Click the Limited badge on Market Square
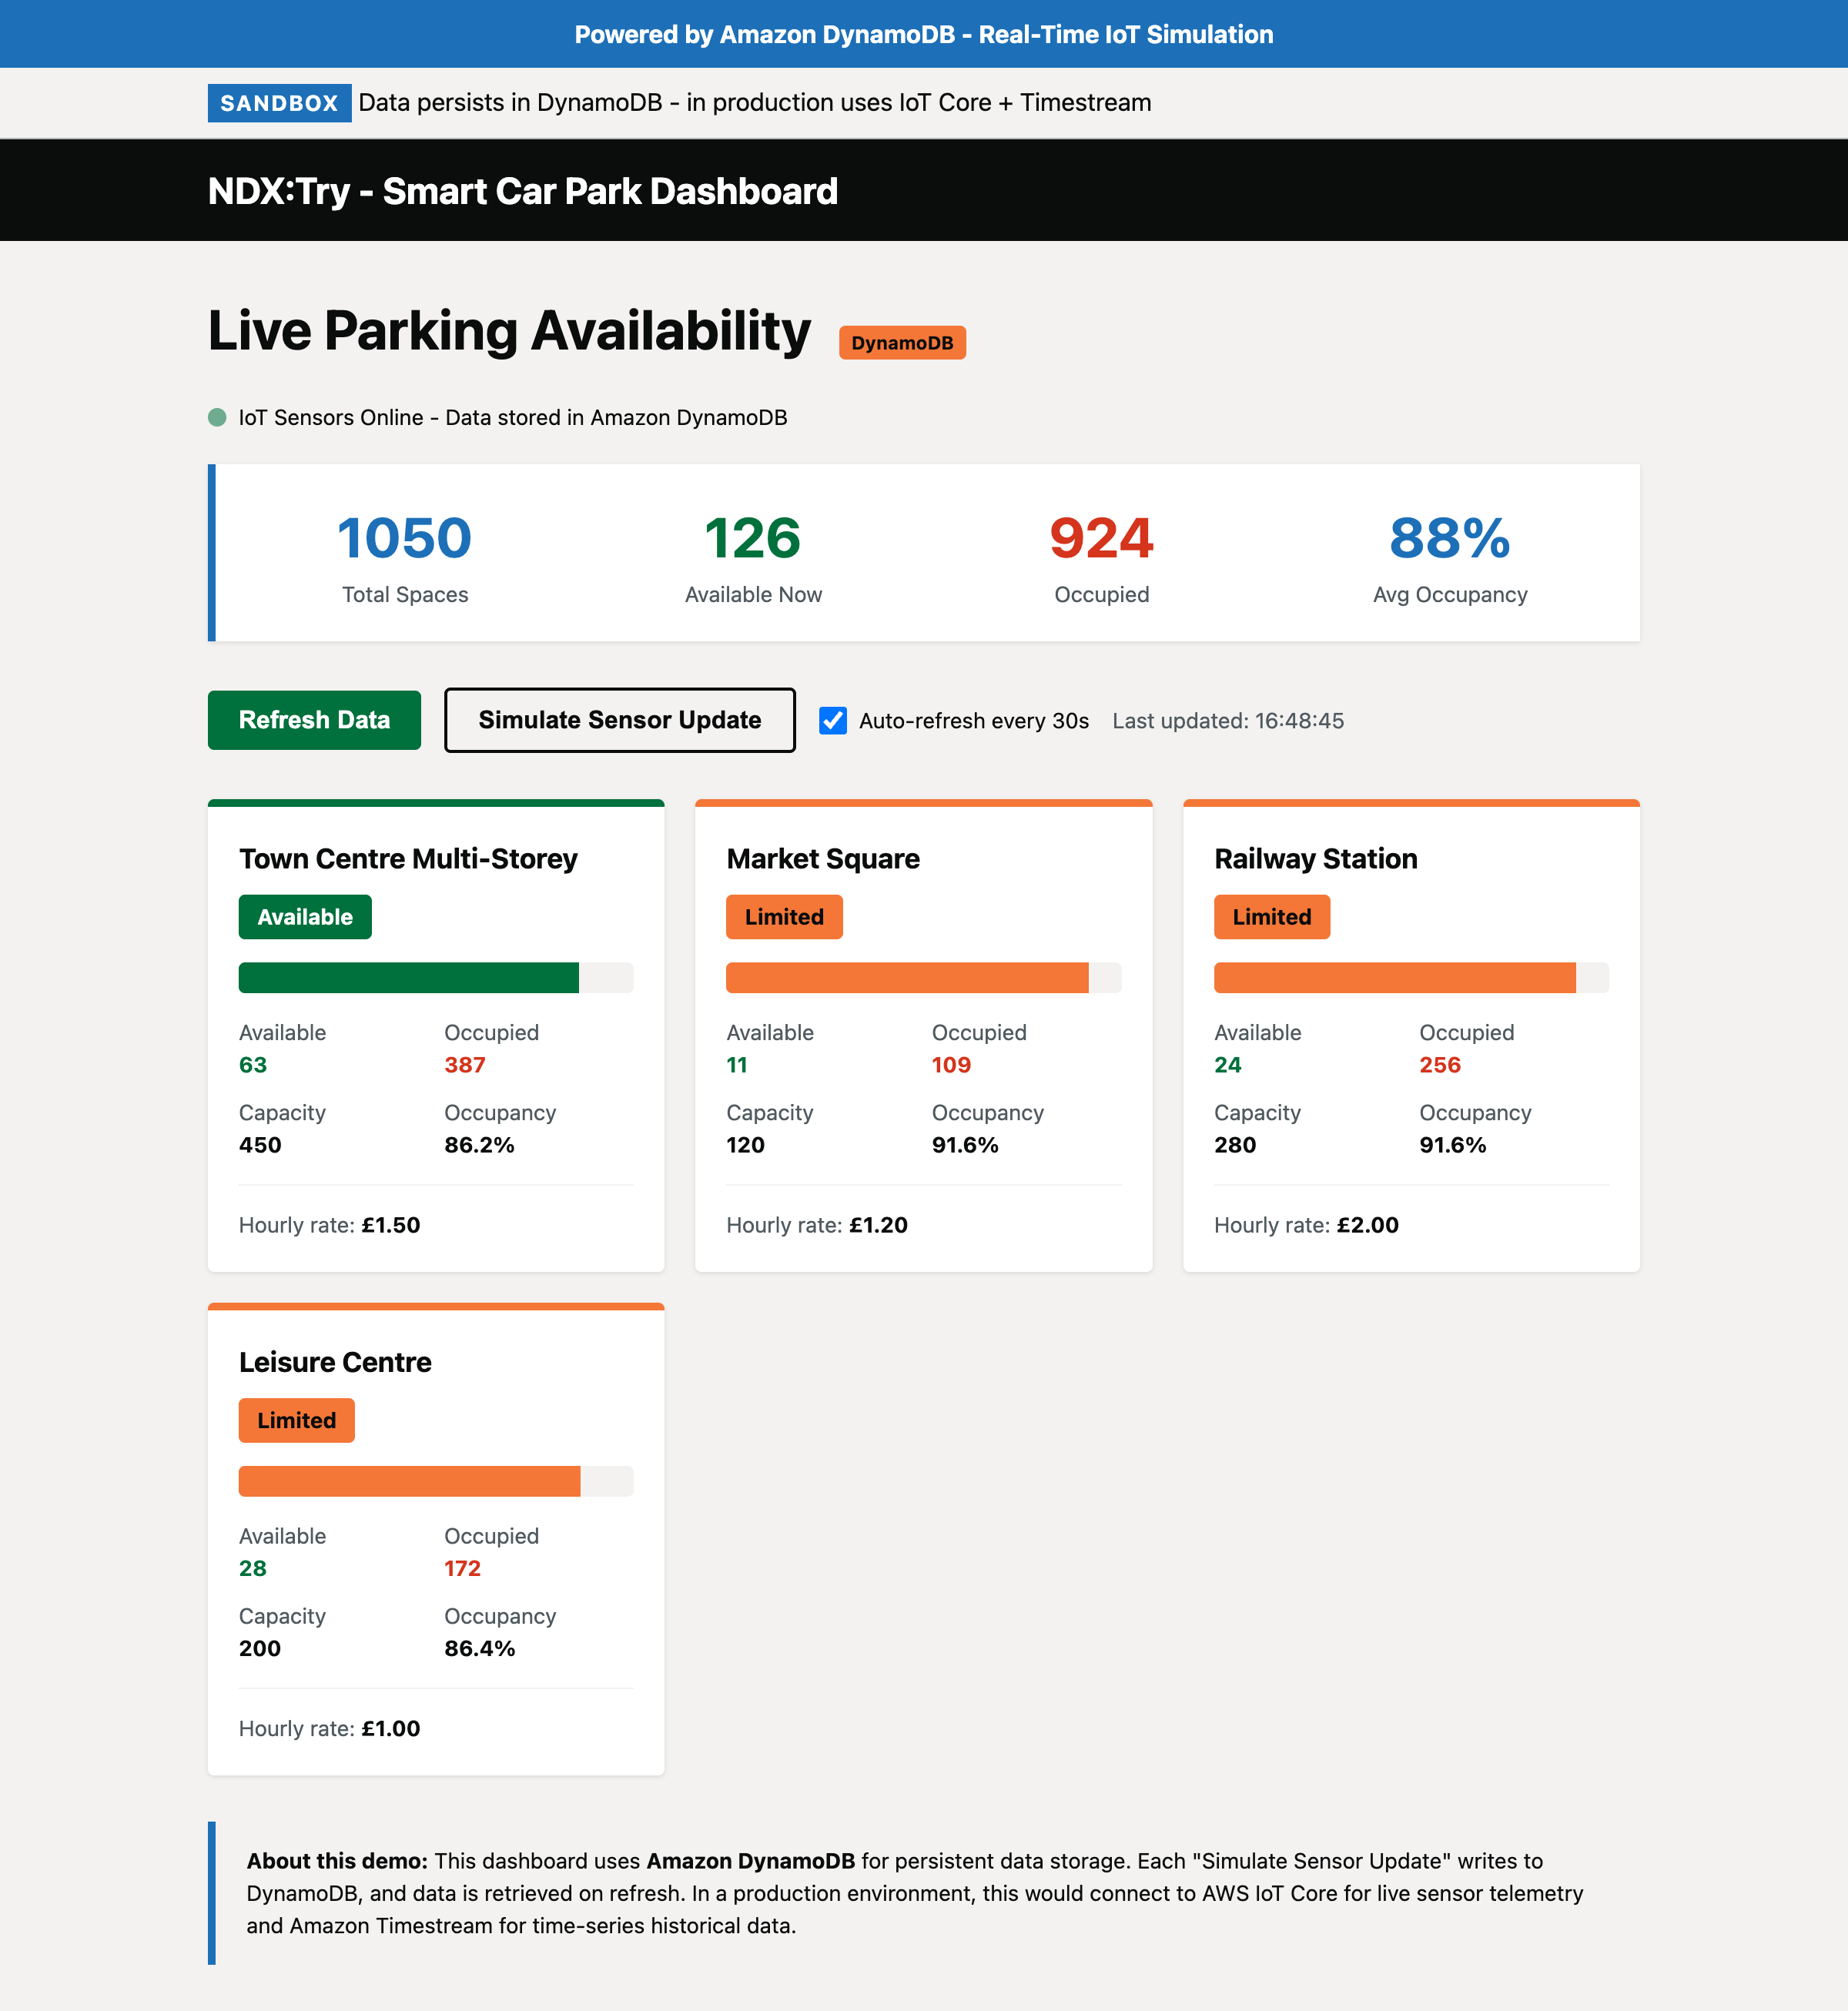This screenshot has width=1848, height=2011. point(783,916)
